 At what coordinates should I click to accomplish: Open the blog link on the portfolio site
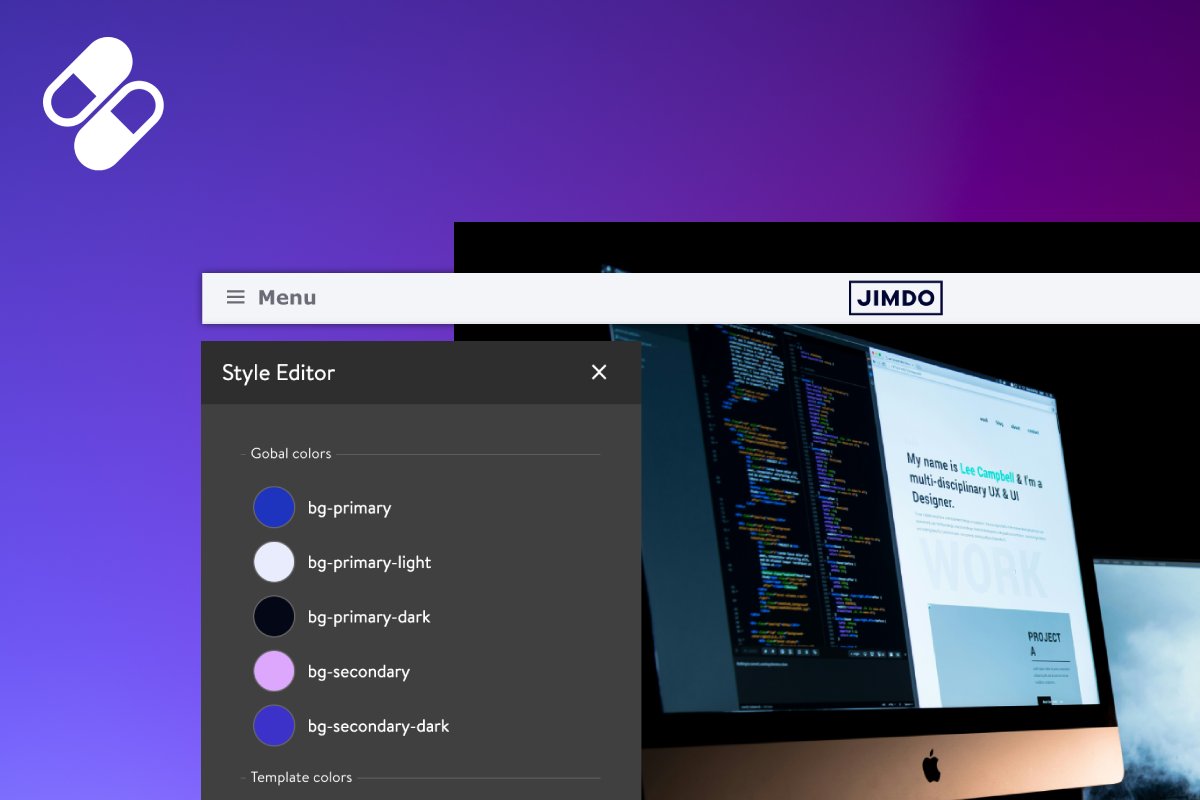click(x=1001, y=424)
